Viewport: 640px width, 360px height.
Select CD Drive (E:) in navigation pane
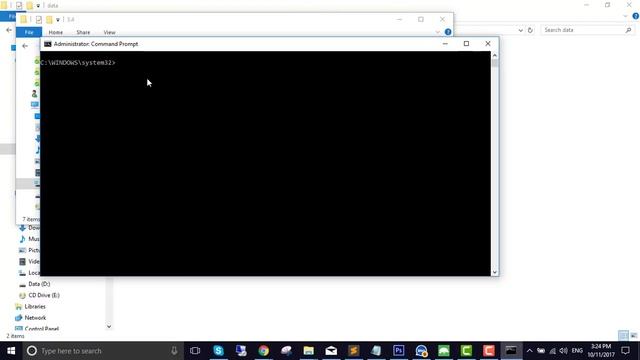[44, 295]
